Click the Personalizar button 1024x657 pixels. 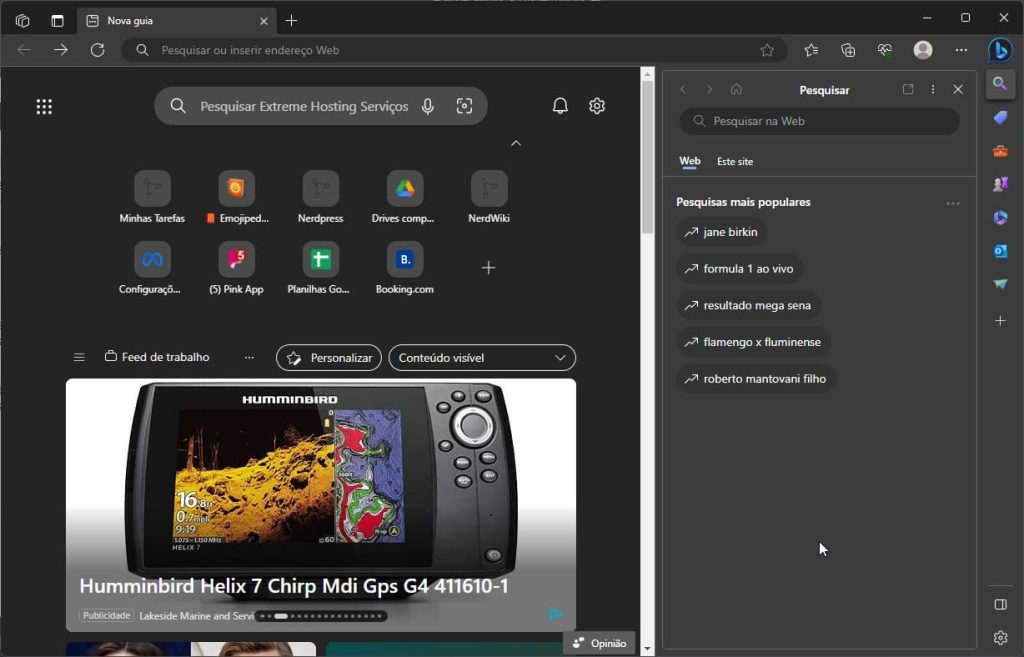[x=329, y=358]
